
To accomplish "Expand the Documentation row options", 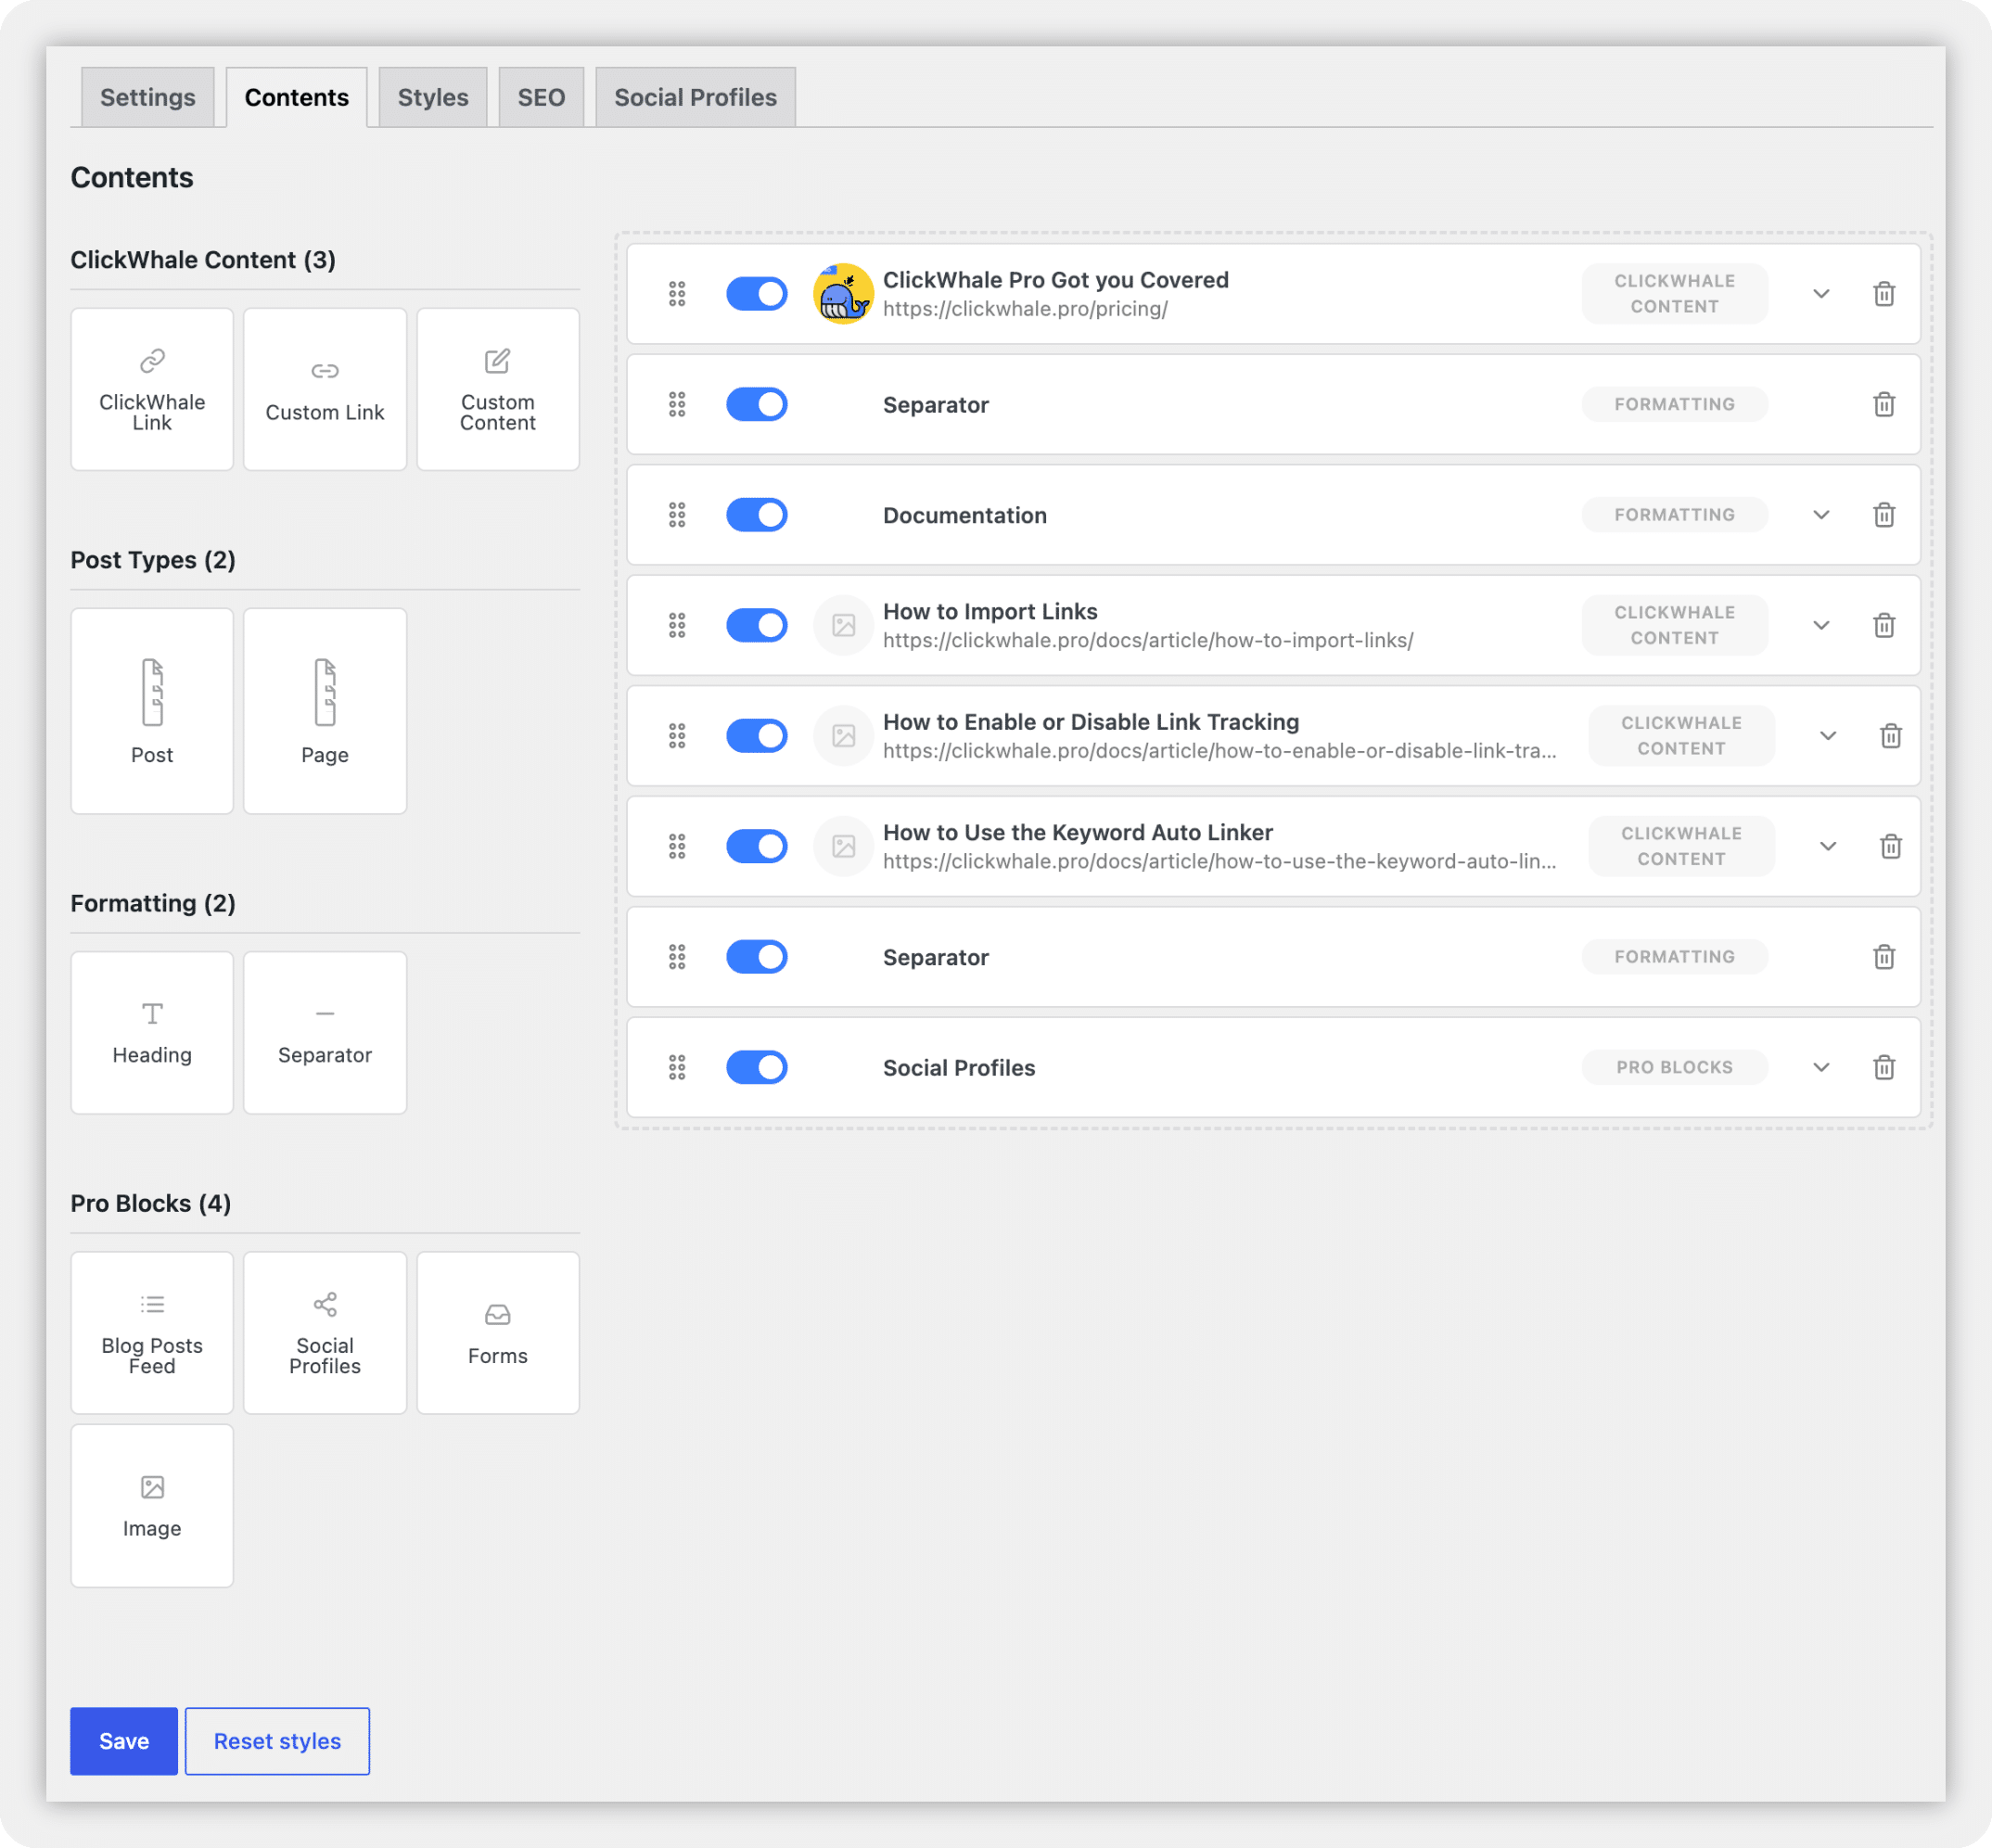I will point(1821,515).
